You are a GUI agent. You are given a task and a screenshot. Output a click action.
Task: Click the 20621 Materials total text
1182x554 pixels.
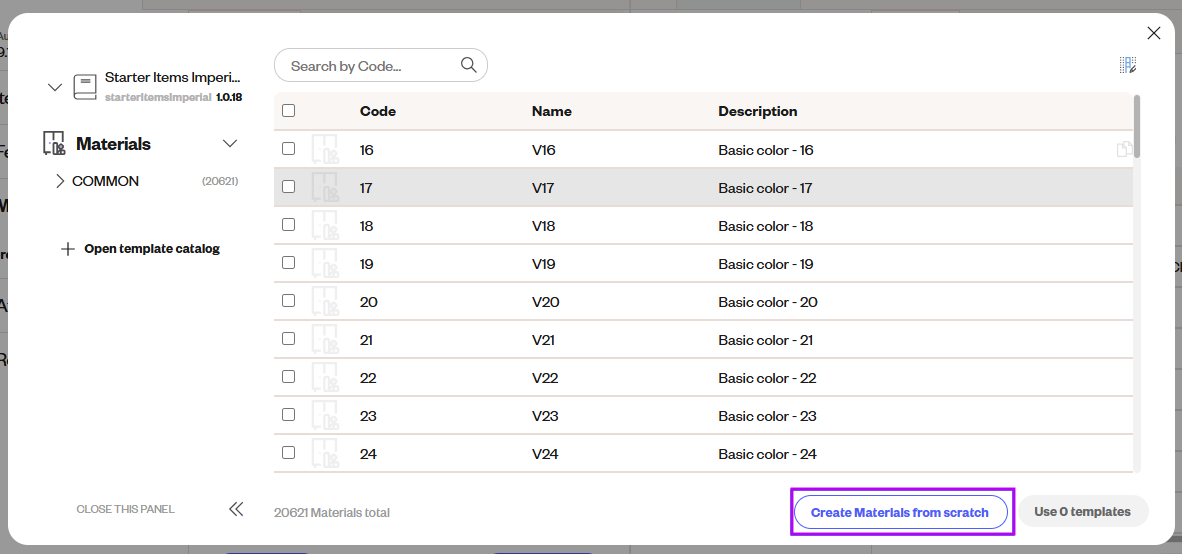point(332,512)
